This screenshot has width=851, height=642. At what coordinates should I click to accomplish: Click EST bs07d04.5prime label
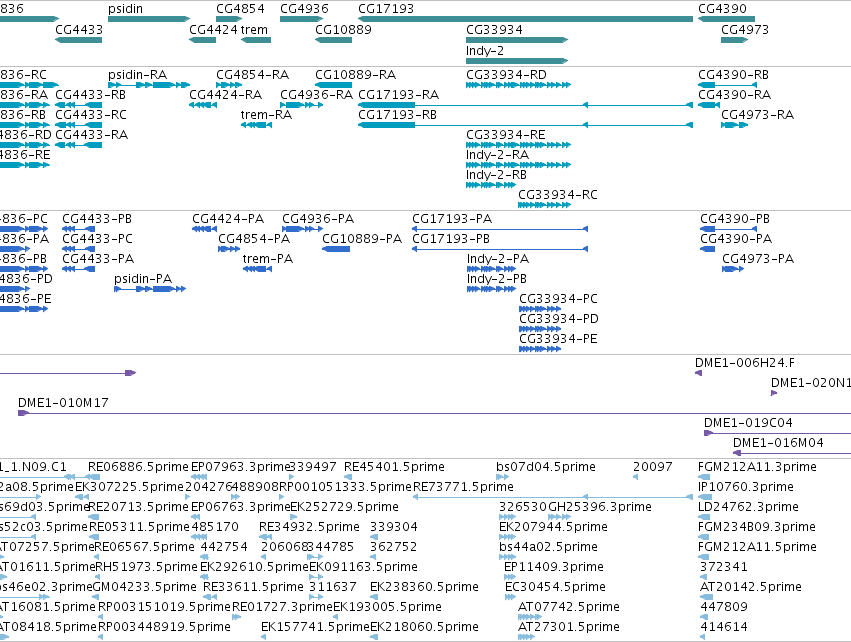pyautogui.click(x=546, y=467)
